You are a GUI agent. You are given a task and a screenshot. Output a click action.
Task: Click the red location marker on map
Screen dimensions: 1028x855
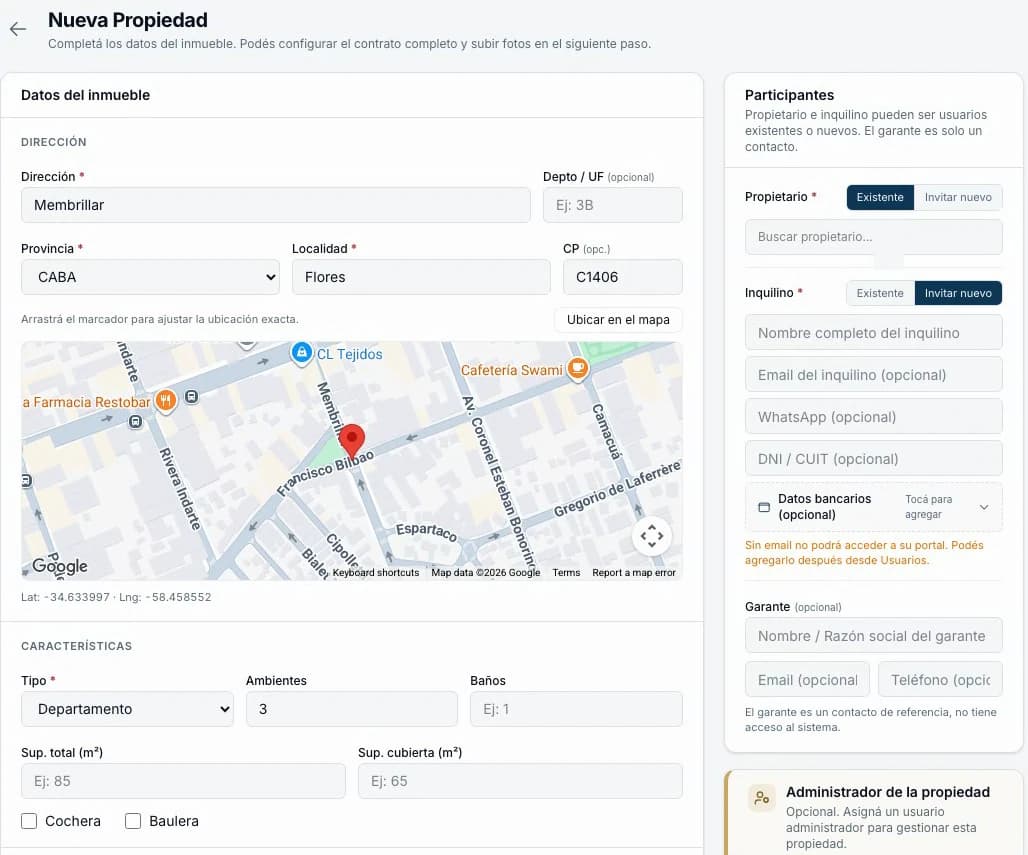(x=352, y=441)
